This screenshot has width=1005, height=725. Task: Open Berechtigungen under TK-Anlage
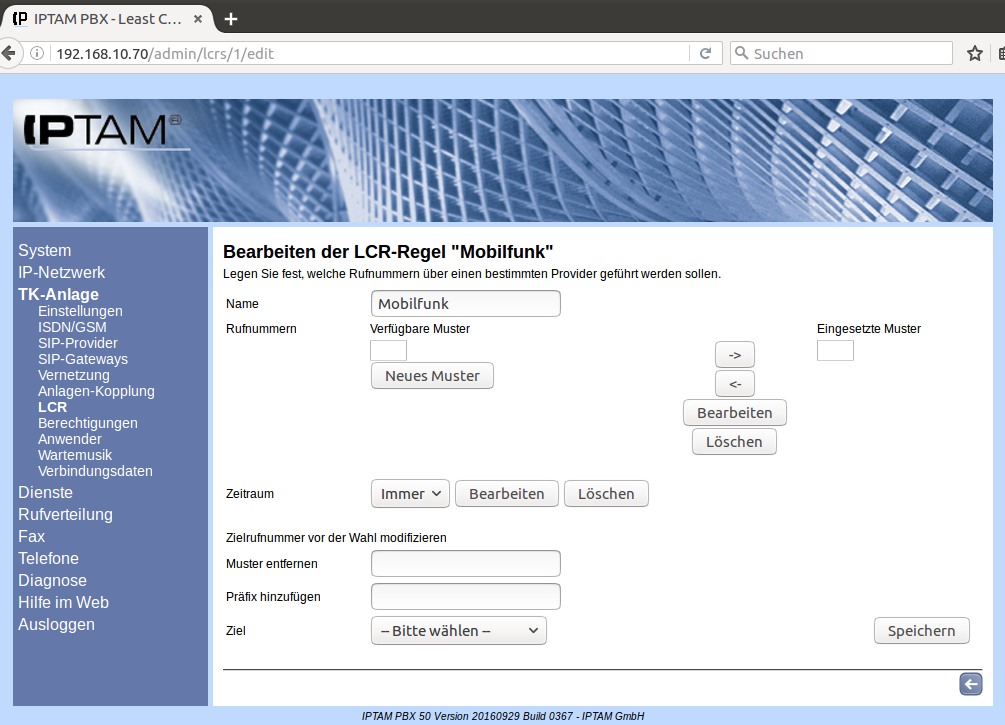pyautogui.click(x=87, y=423)
